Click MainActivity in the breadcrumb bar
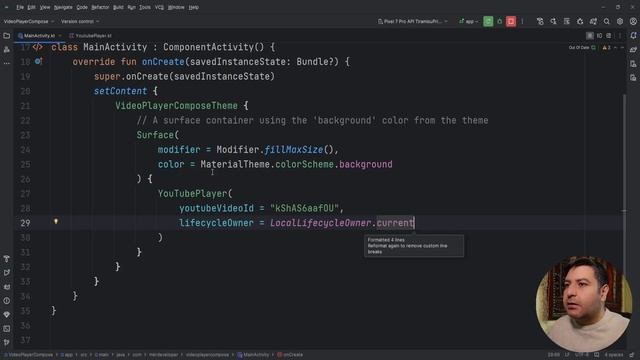 (253, 355)
